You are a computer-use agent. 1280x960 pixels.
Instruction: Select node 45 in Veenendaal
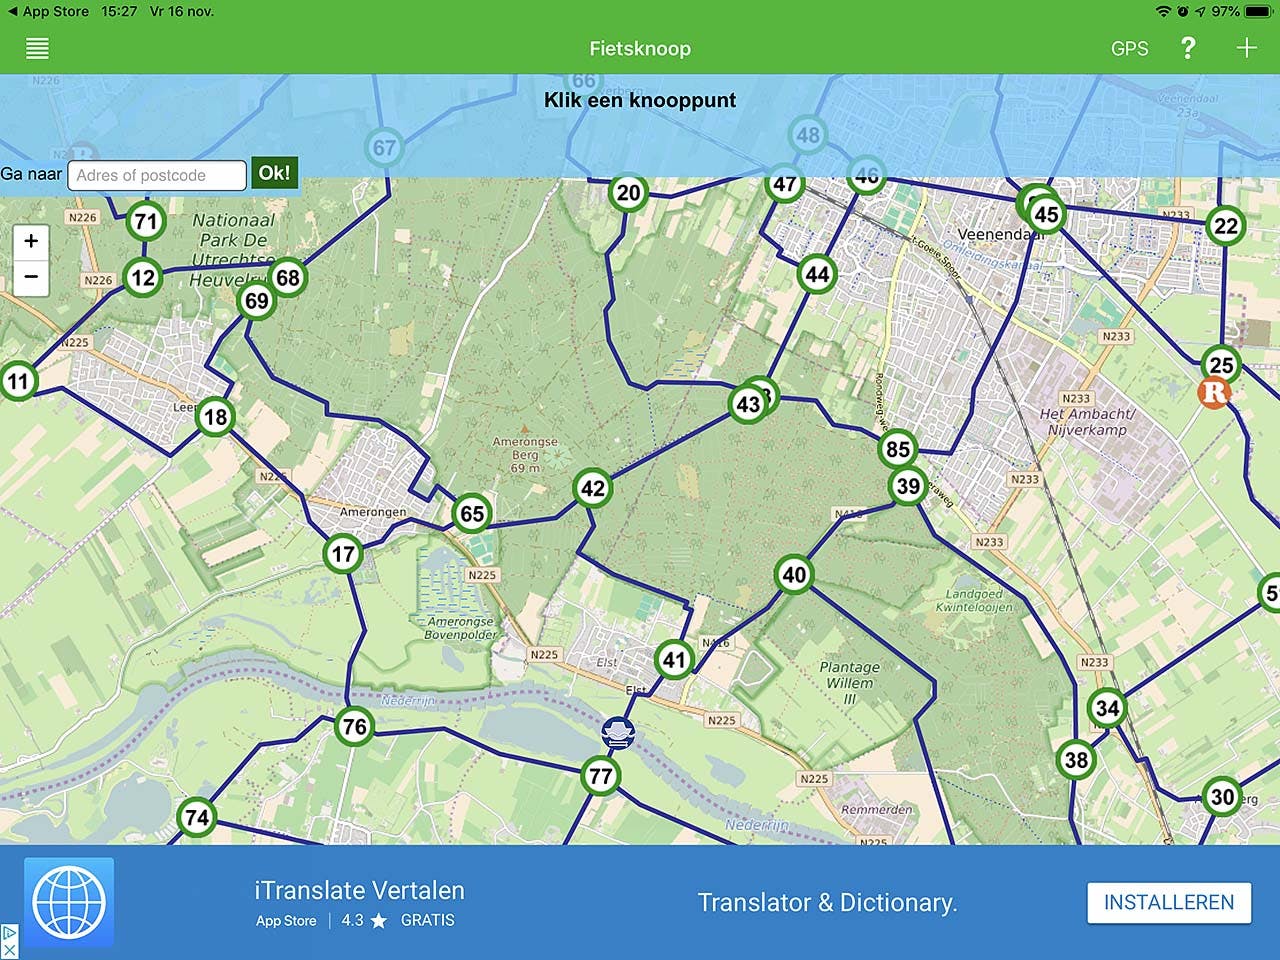click(x=1046, y=213)
